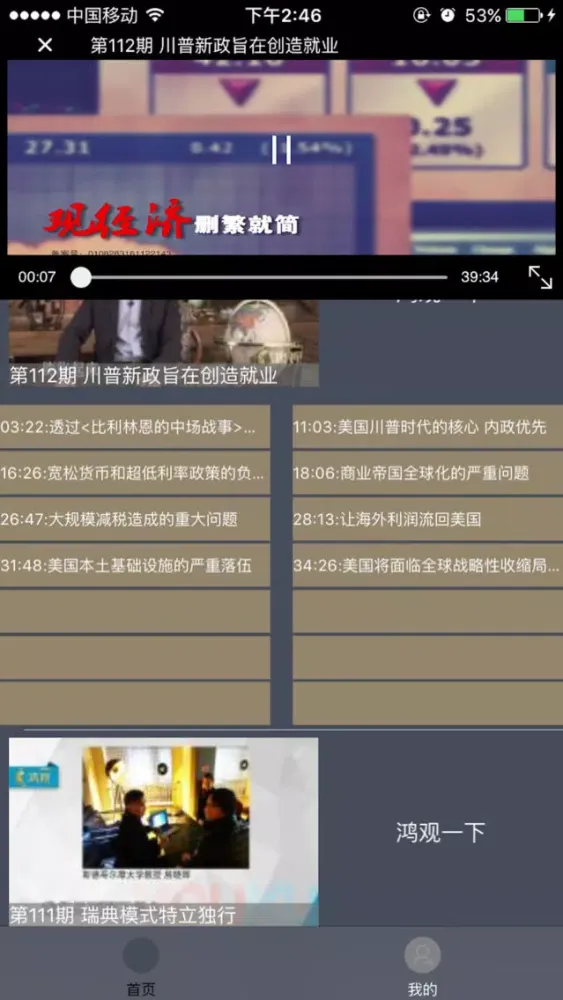Tap the alarm clock icon in status bar
The height and width of the screenshot is (1000, 563).
point(448,15)
